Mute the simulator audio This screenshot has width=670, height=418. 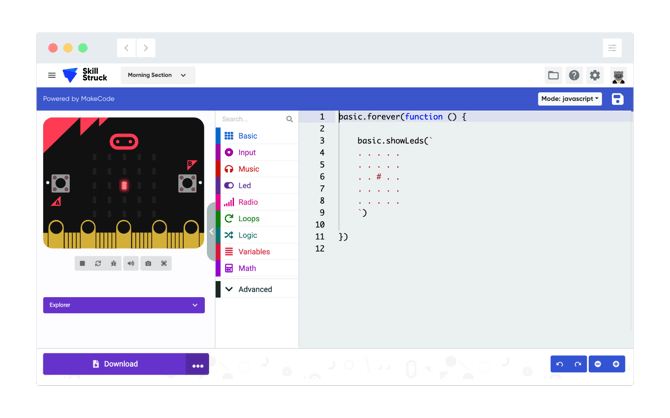click(x=130, y=263)
